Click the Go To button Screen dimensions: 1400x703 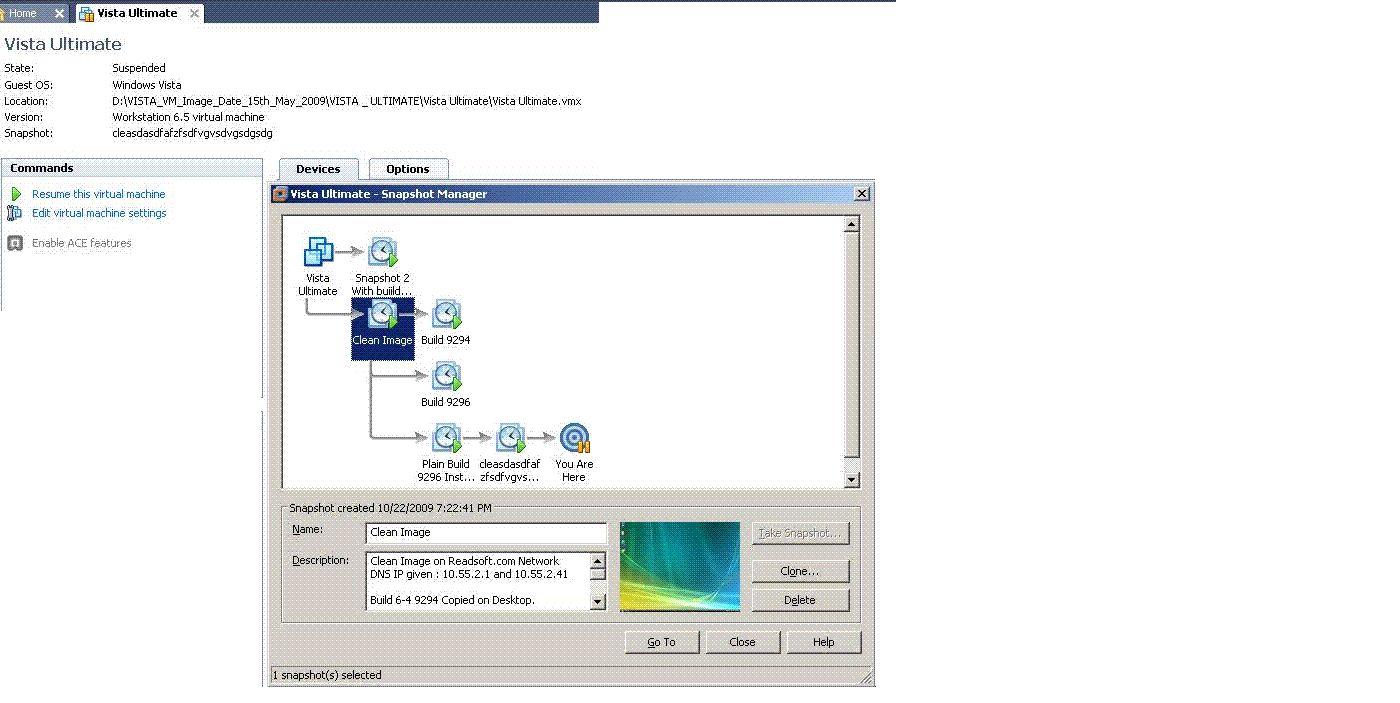[662, 642]
